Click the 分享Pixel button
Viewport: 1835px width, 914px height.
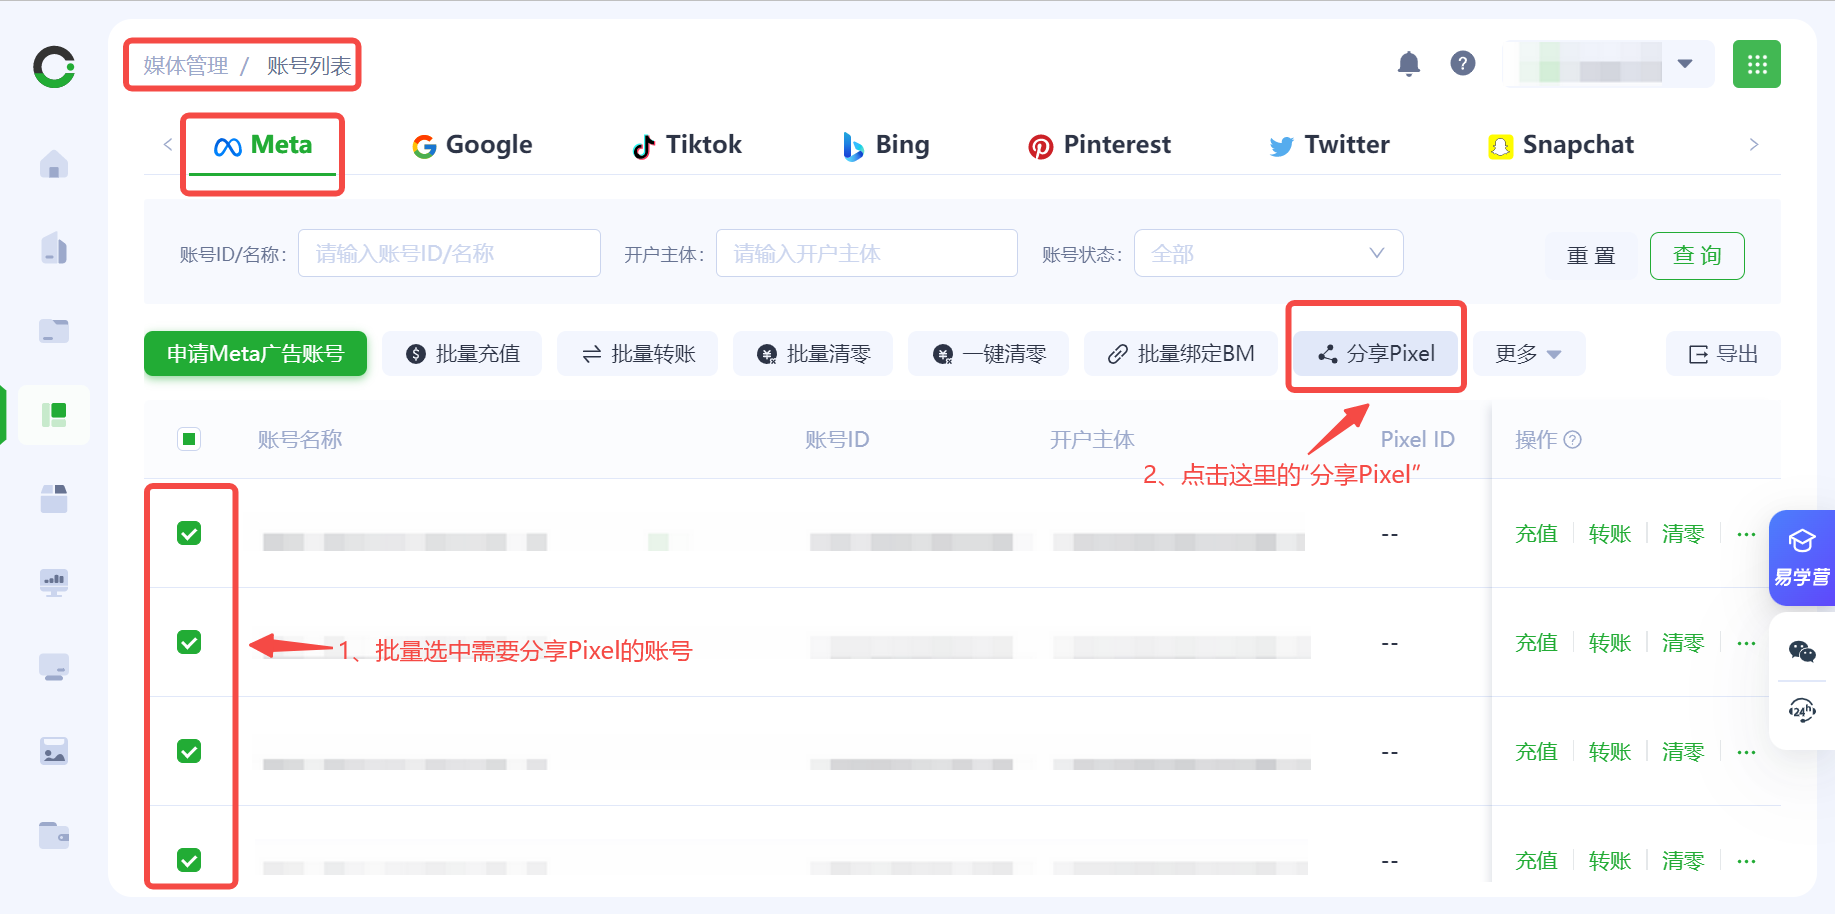[x=1376, y=354]
